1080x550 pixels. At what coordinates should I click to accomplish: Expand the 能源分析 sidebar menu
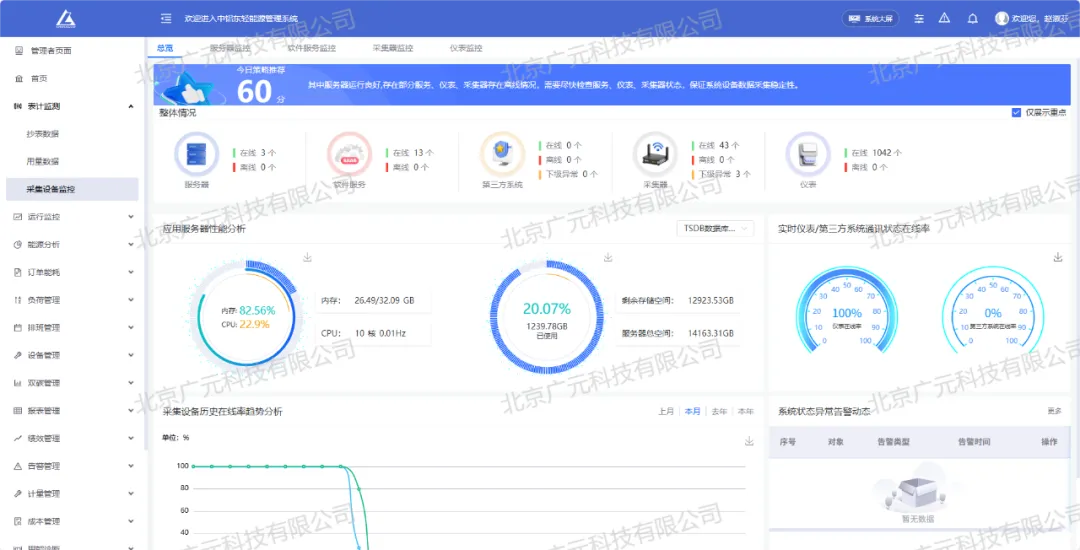[131, 244]
